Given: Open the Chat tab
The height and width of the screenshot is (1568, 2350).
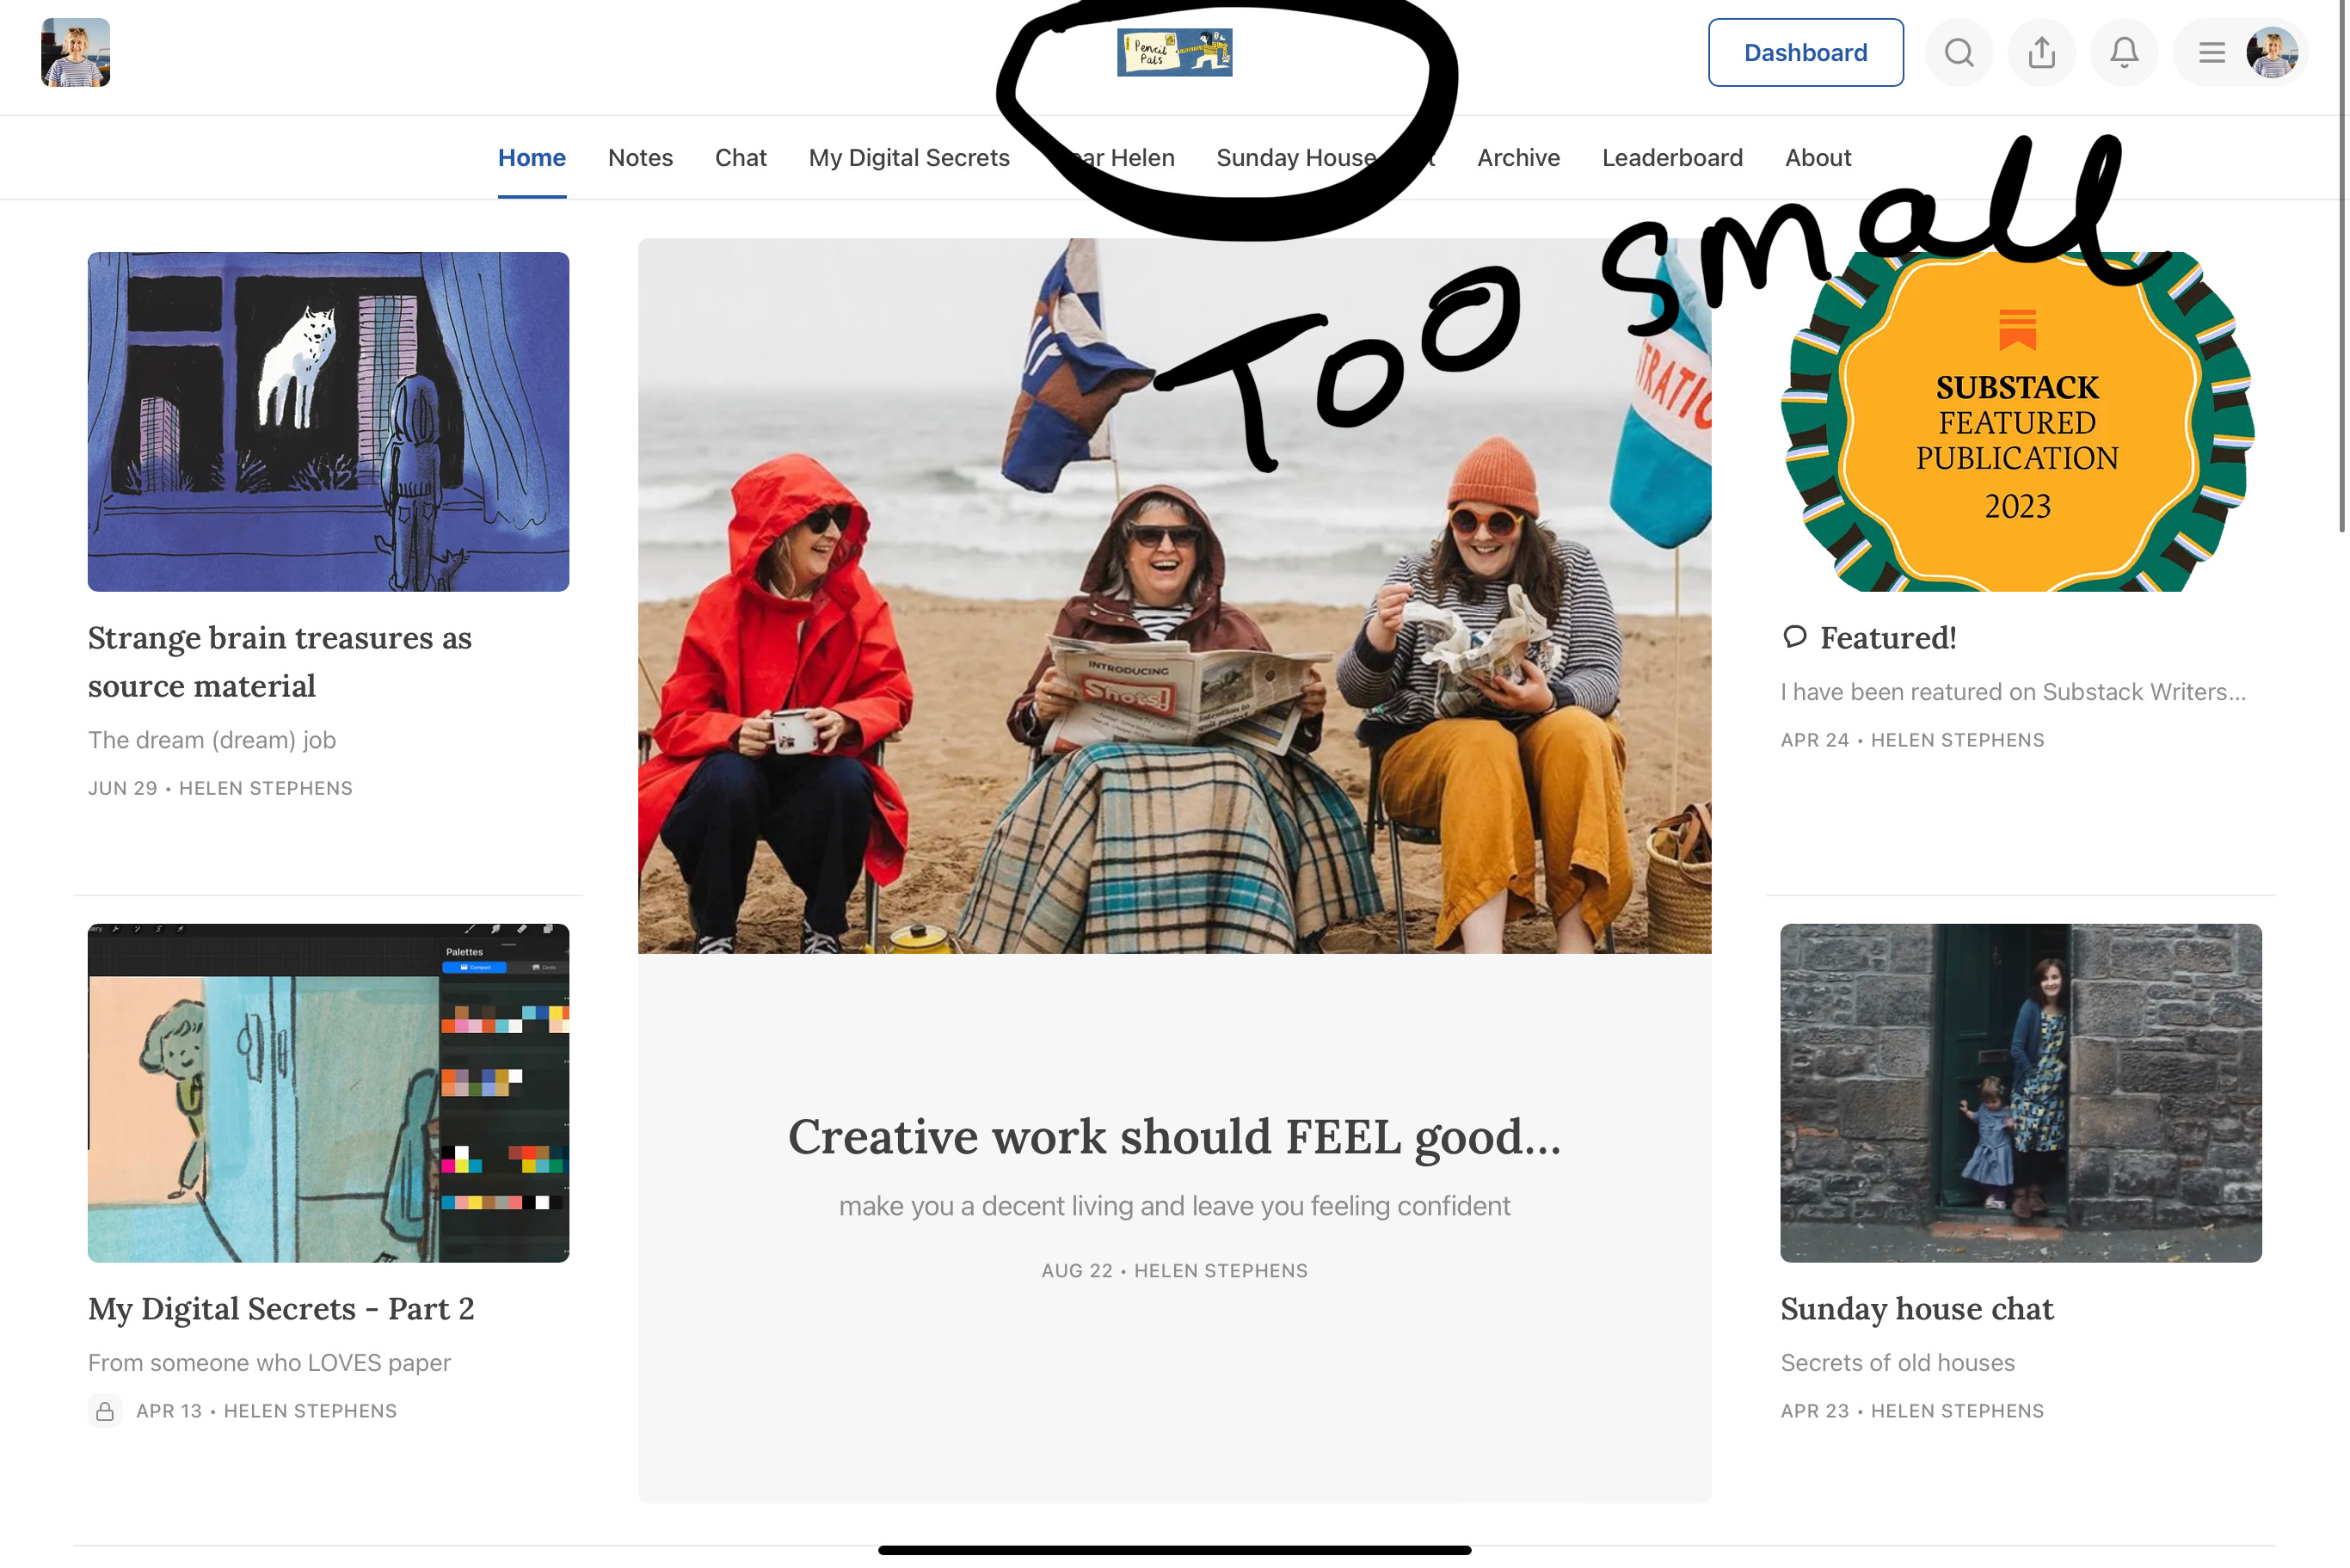Looking at the screenshot, I should (740, 158).
